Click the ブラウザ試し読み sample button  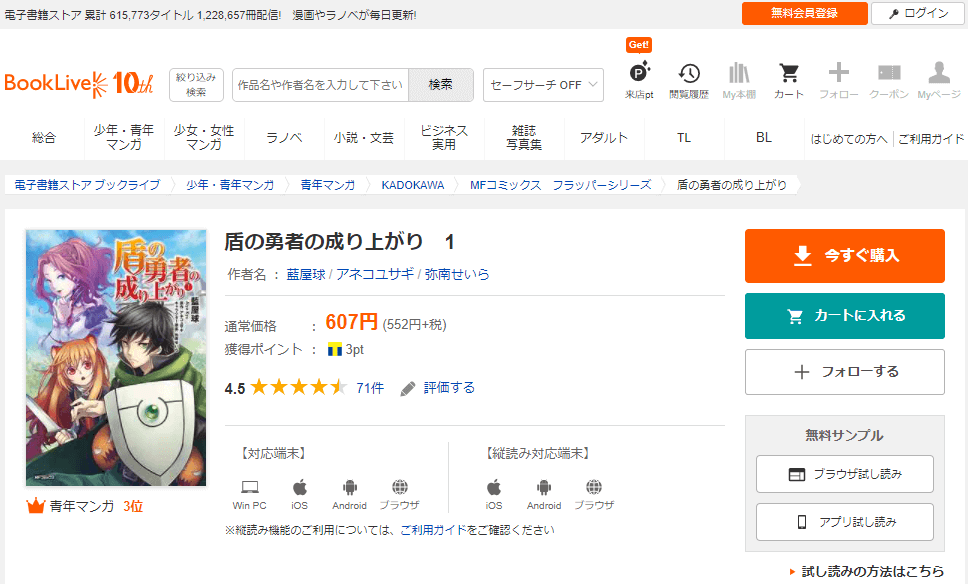click(x=844, y=474)
